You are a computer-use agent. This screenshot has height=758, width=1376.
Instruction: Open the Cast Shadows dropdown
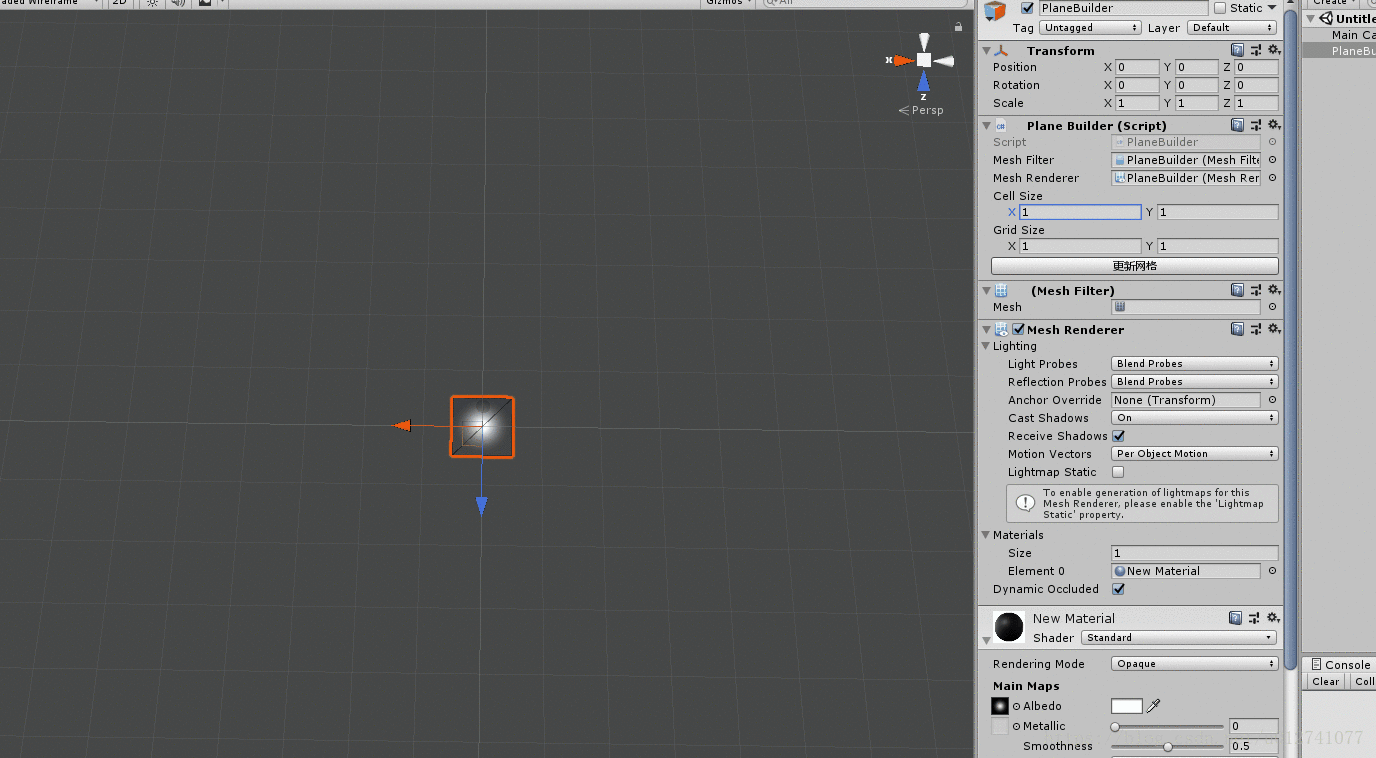(1194, 418)
